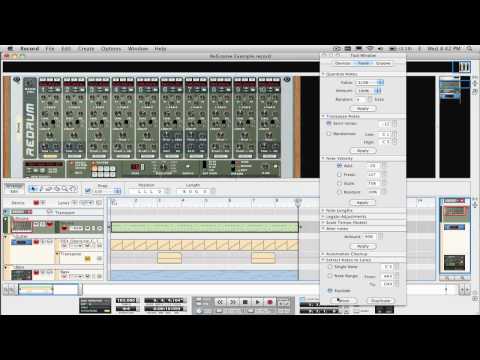Open the Edit menu
Image resolution: width=480 pixels, height=360 pixels.
pos(66,49)
